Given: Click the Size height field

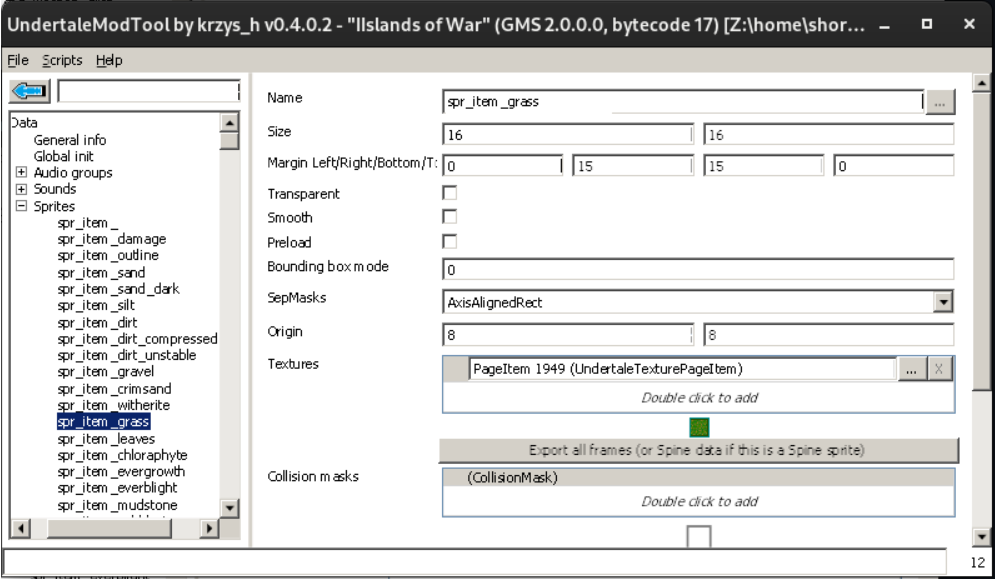Looking at the screenshot, I should click(x=828, y=135).
